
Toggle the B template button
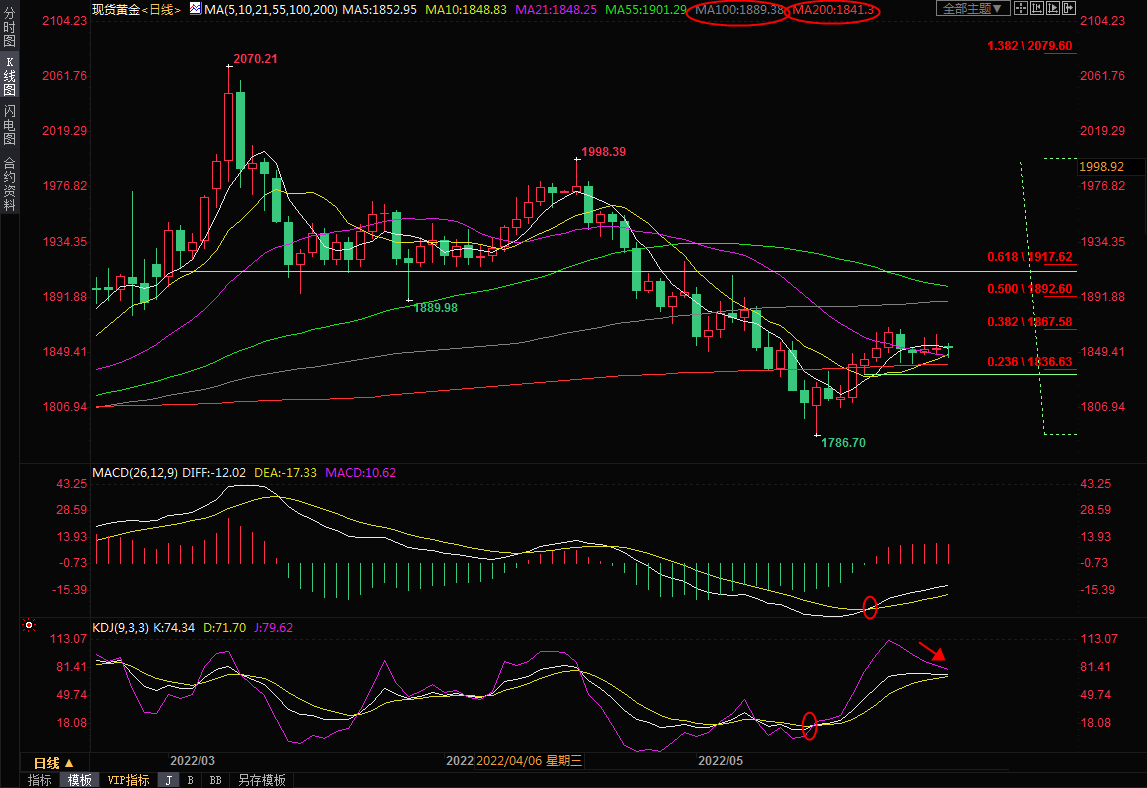[x=190, y=780]
